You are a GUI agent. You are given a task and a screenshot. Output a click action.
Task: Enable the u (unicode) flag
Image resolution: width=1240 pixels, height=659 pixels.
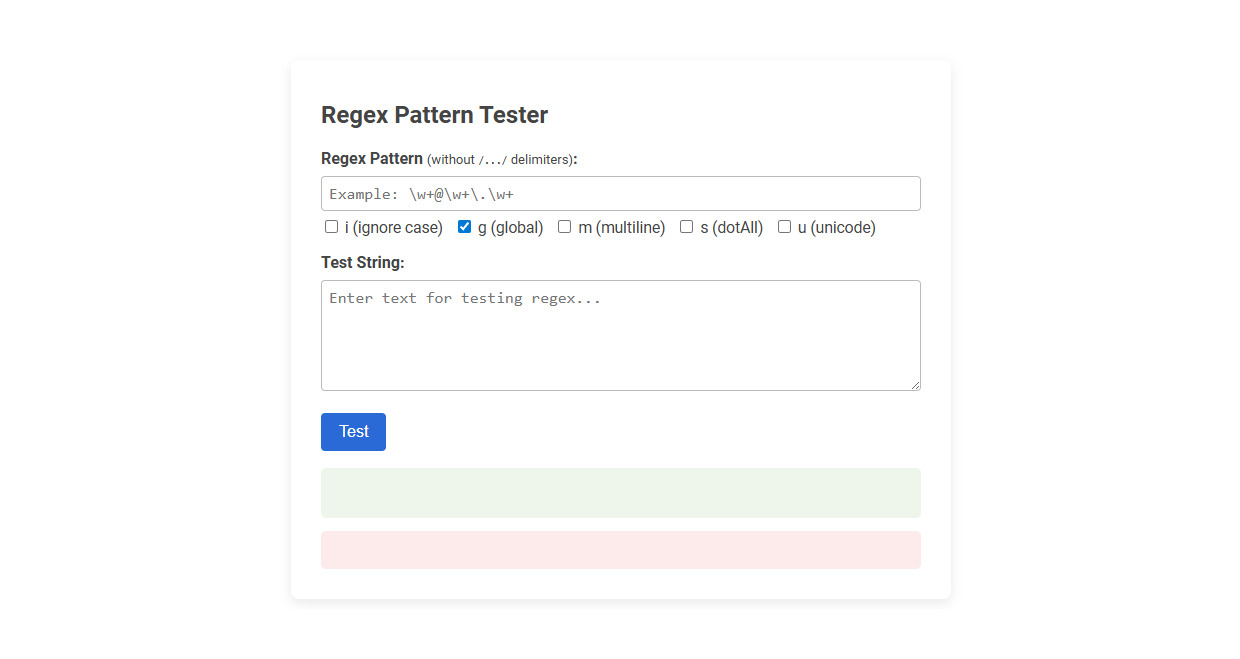(x=784, y=227)
